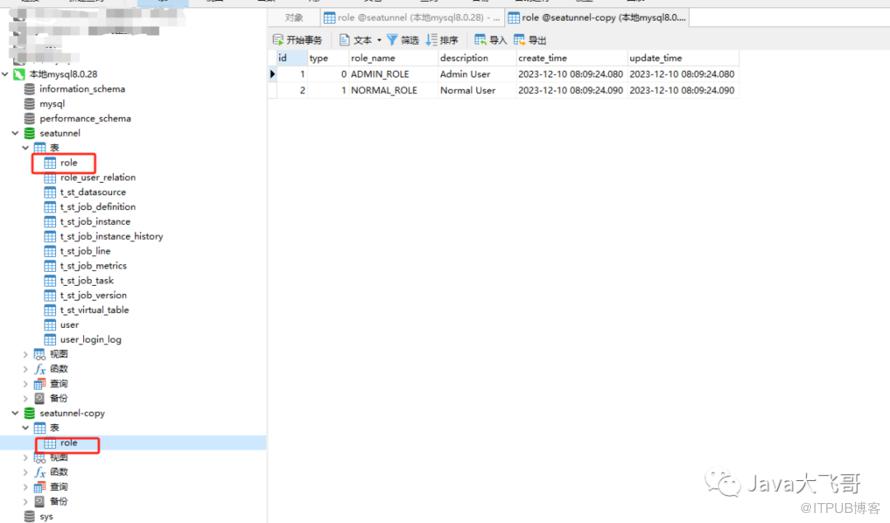Click the create_time column header
The height and width of the screenshot is (523, 890).
coord(572,58)
